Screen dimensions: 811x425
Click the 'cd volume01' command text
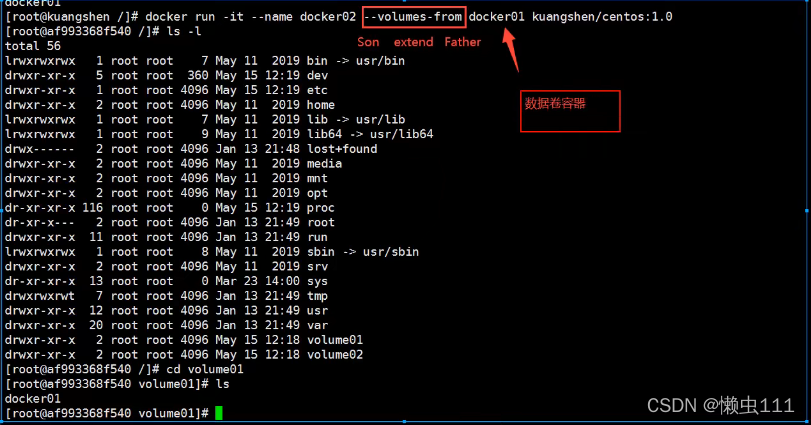205,370
